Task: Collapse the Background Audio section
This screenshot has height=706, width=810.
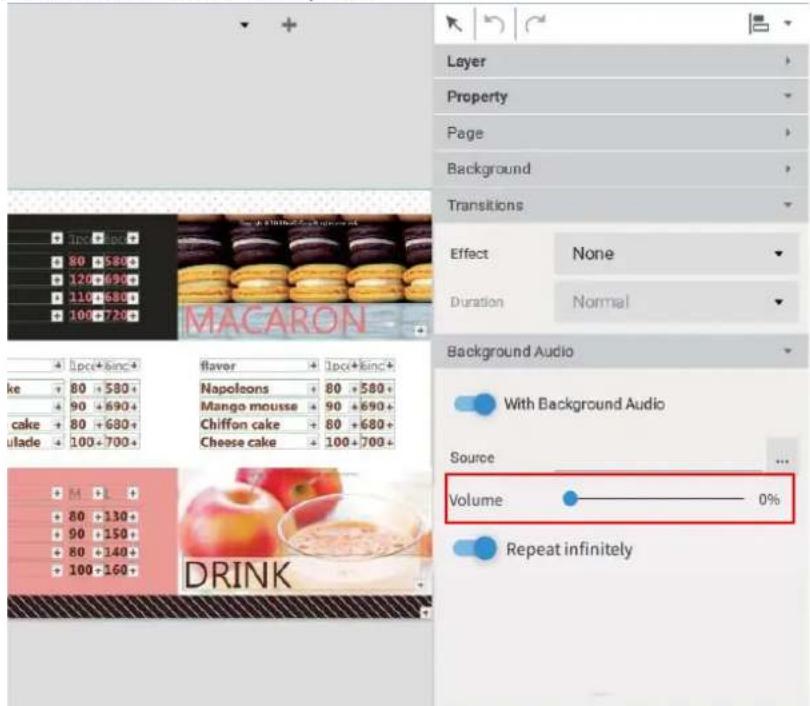Action: coord(620,351)
